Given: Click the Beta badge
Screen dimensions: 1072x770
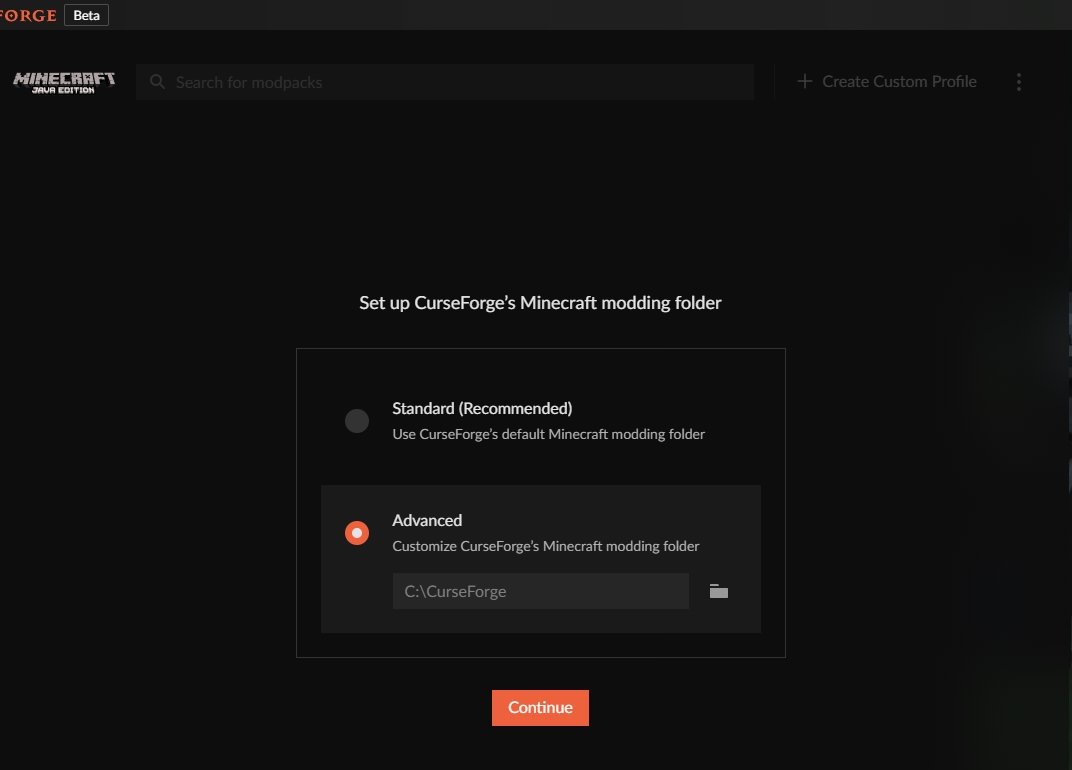Looking at the screenshot, I should (x=86, y=15).
